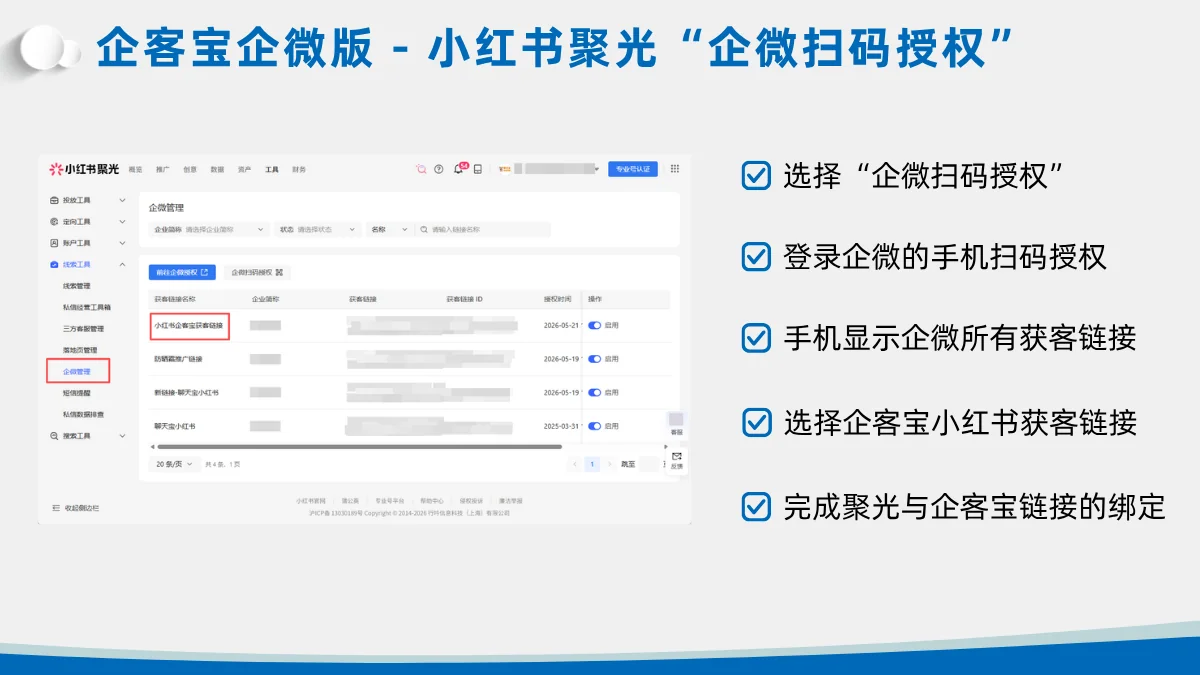
Task: Open the 侵权投诉 footer link
Action: point(471,500)
